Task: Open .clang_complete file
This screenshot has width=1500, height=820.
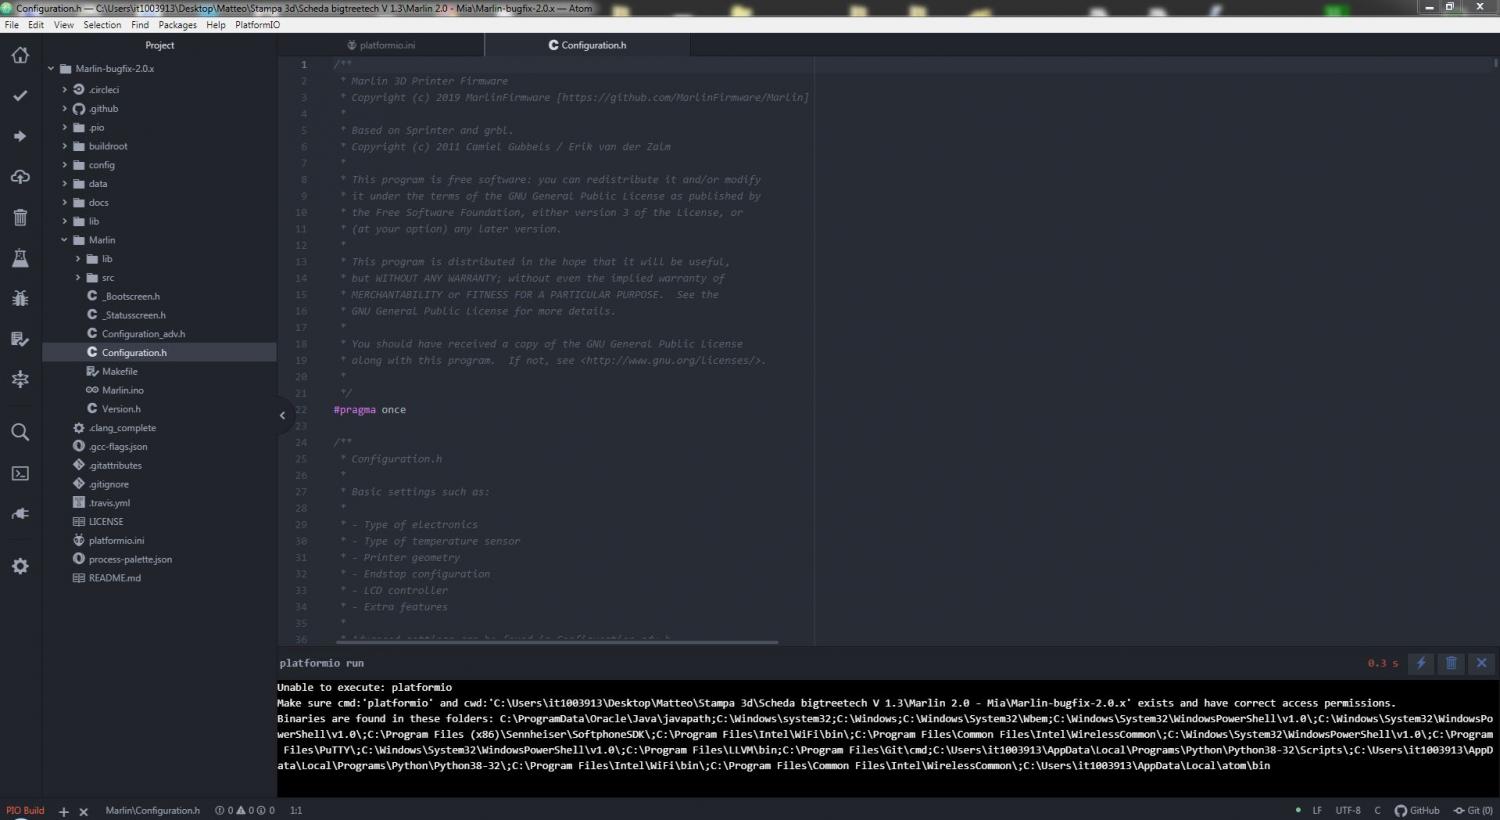Action: tap(122, 428)
